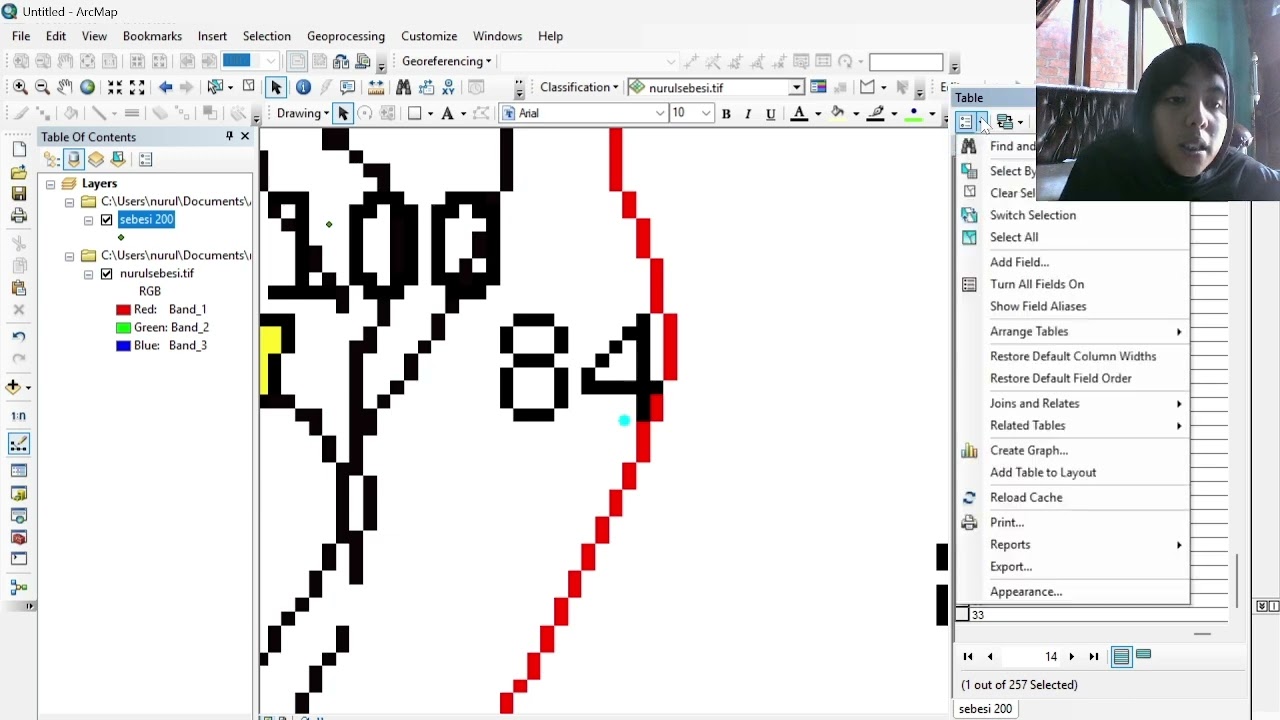Screen dimensions: 1280x720
Task: Select the Zoom Out tool
Action: (42, 87)
